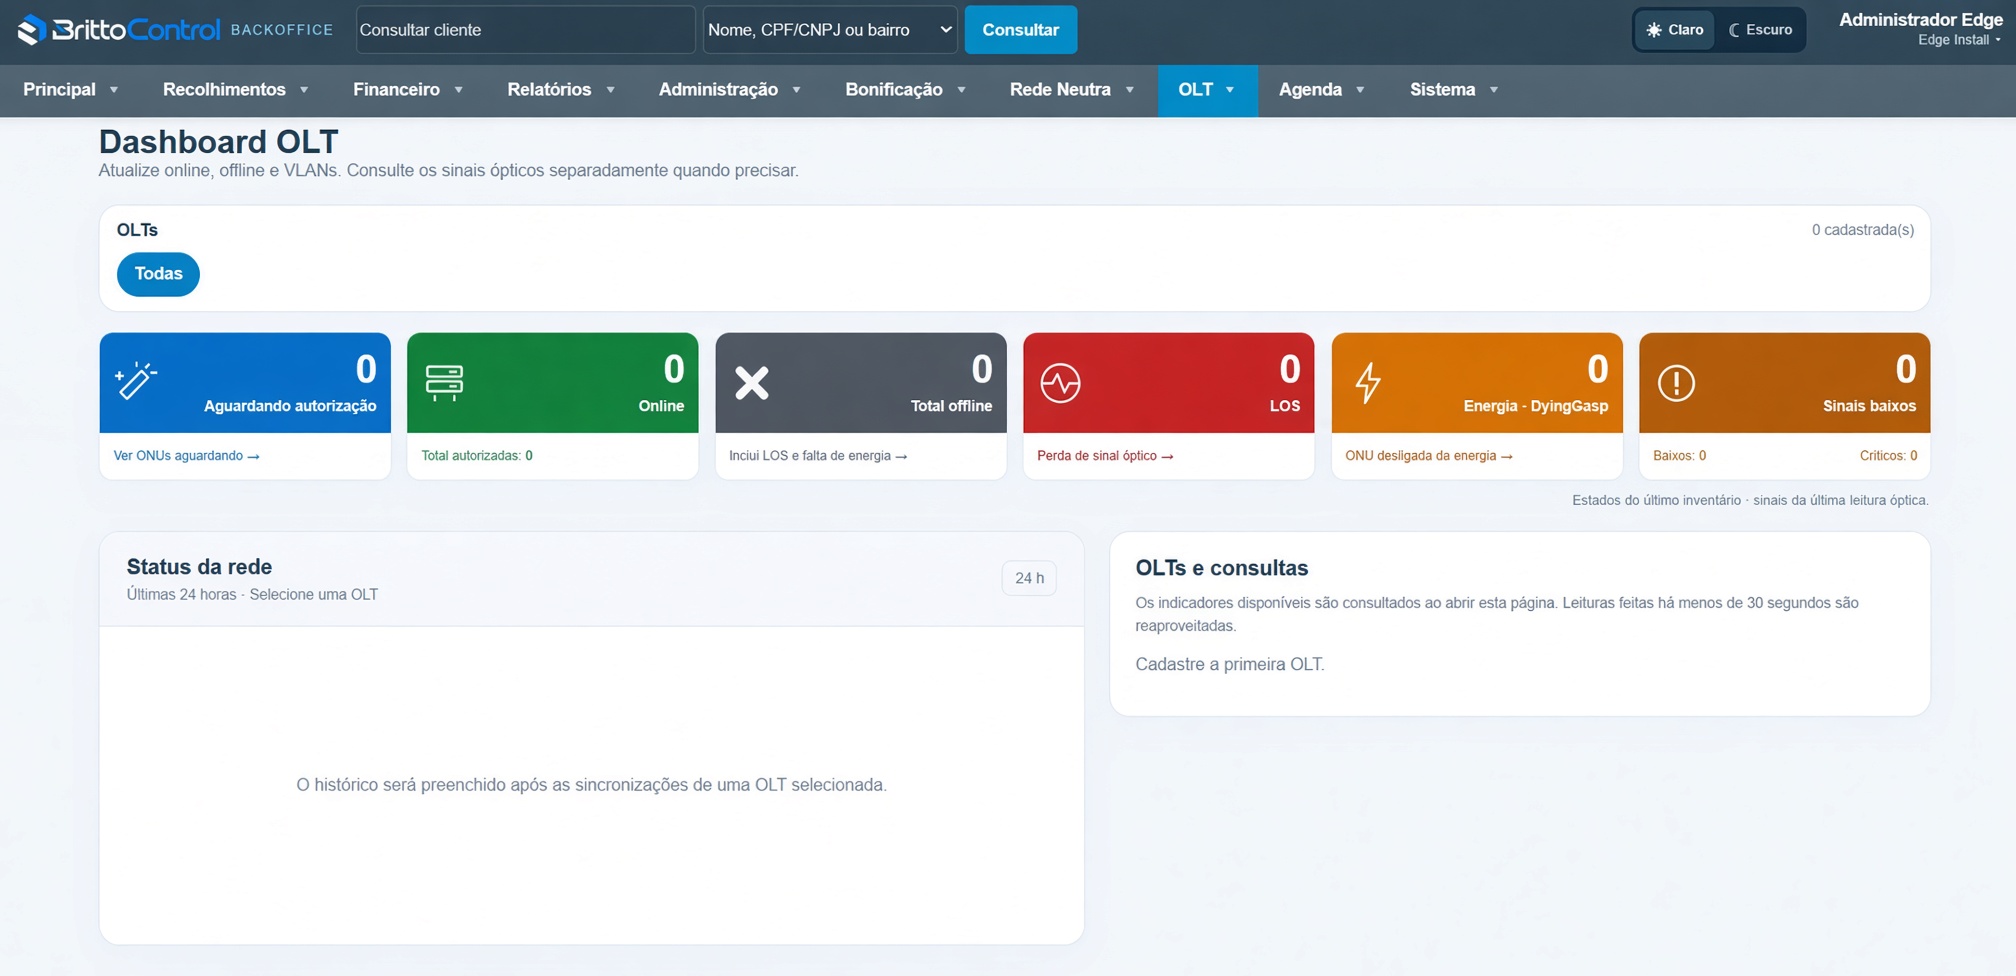Click the Energia - DyingGasp card label

pos(1535,406)
